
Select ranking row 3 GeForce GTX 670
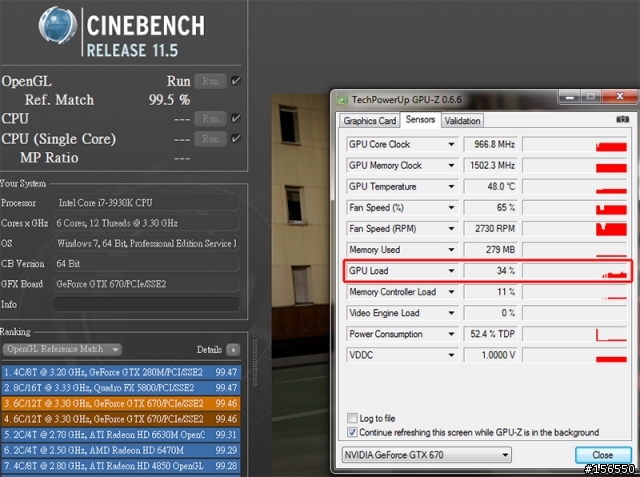point(121,404)
